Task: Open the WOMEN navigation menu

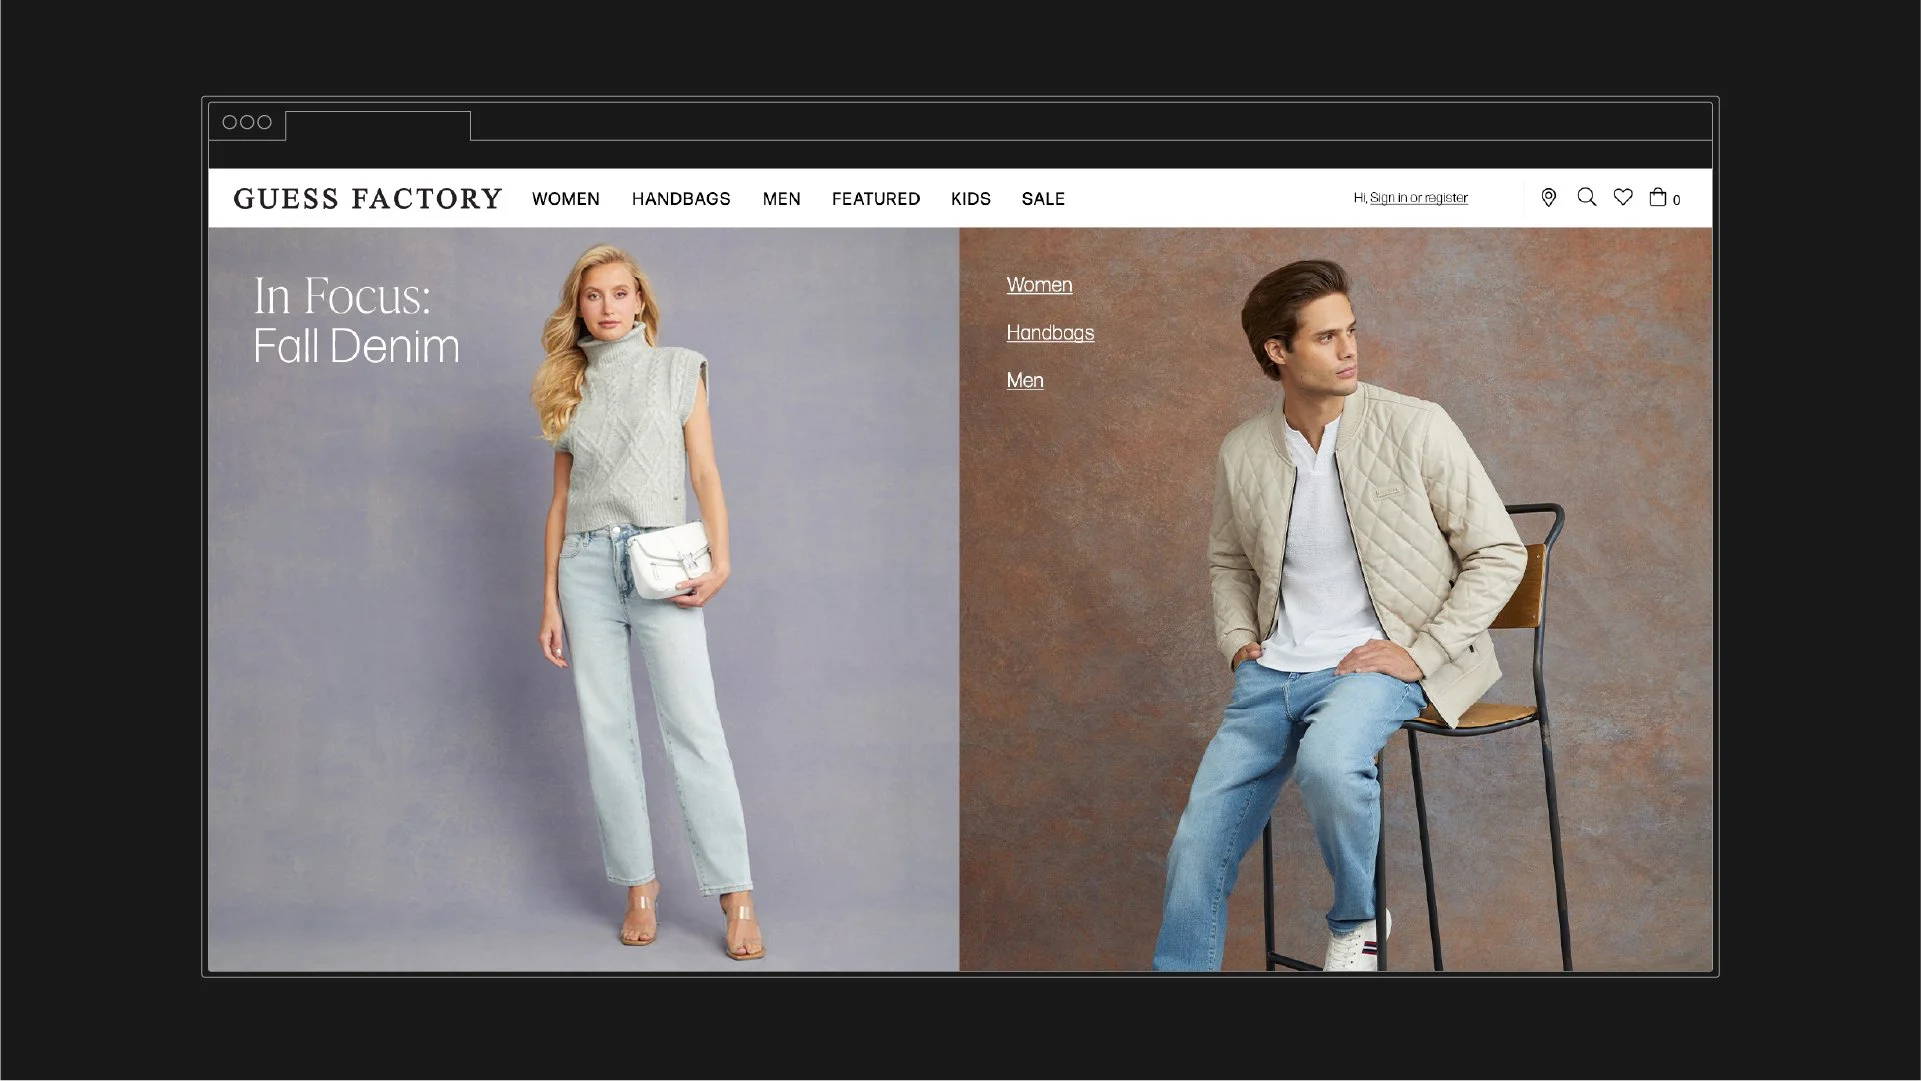Action: point(565,199)
